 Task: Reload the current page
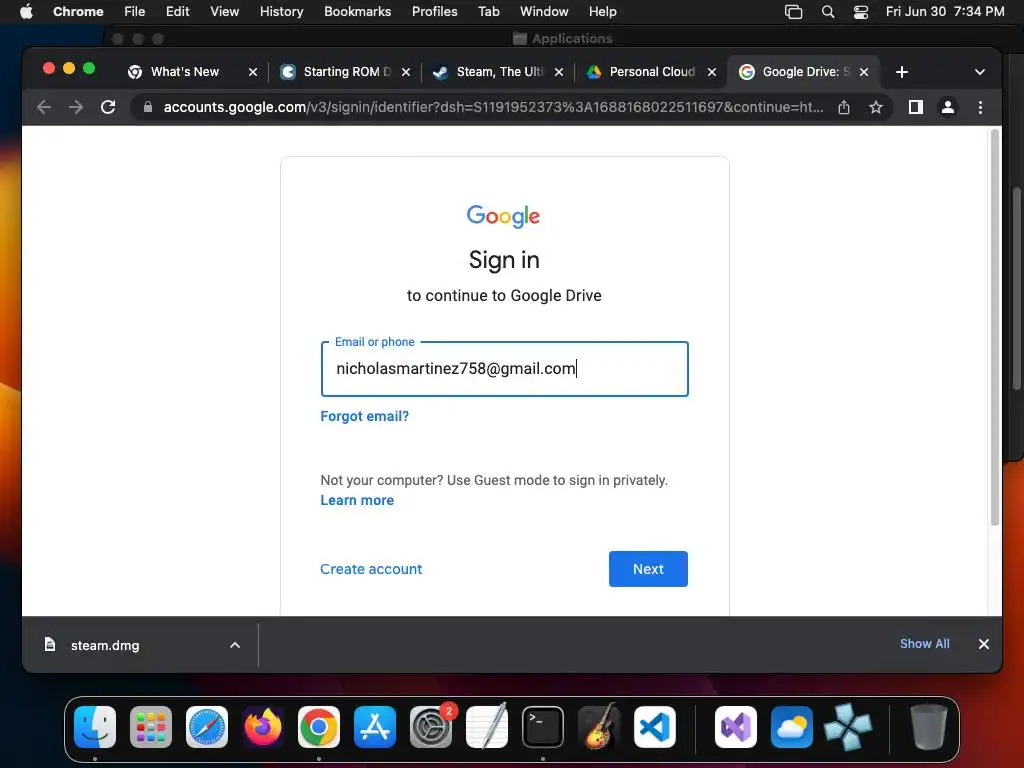tap(108, 107)
